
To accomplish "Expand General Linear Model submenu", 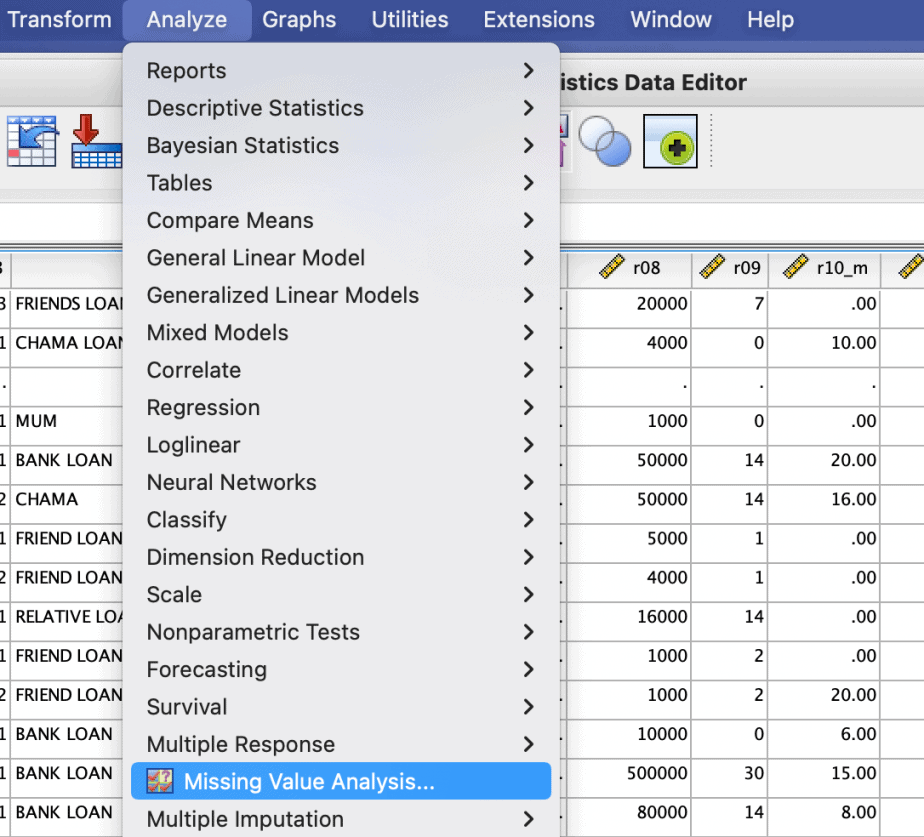I will point(341,258).
